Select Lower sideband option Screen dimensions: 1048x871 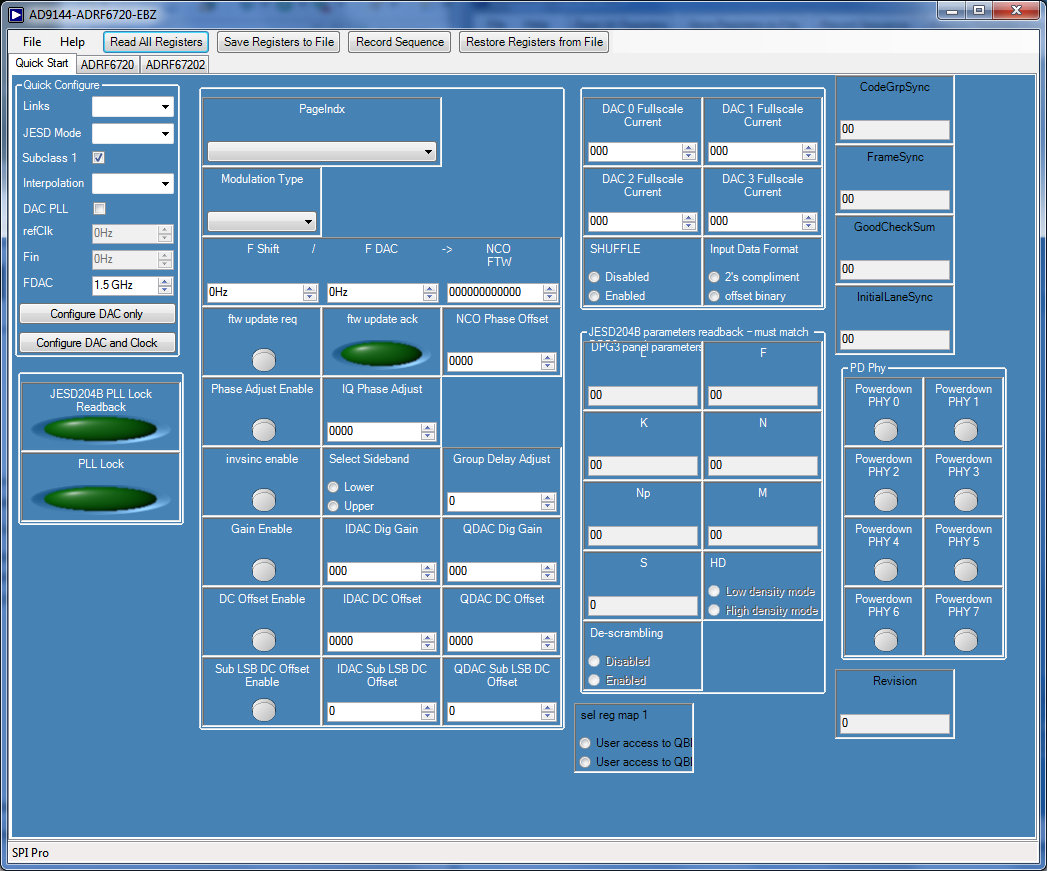pyautogui.click(x=333, y=487)
